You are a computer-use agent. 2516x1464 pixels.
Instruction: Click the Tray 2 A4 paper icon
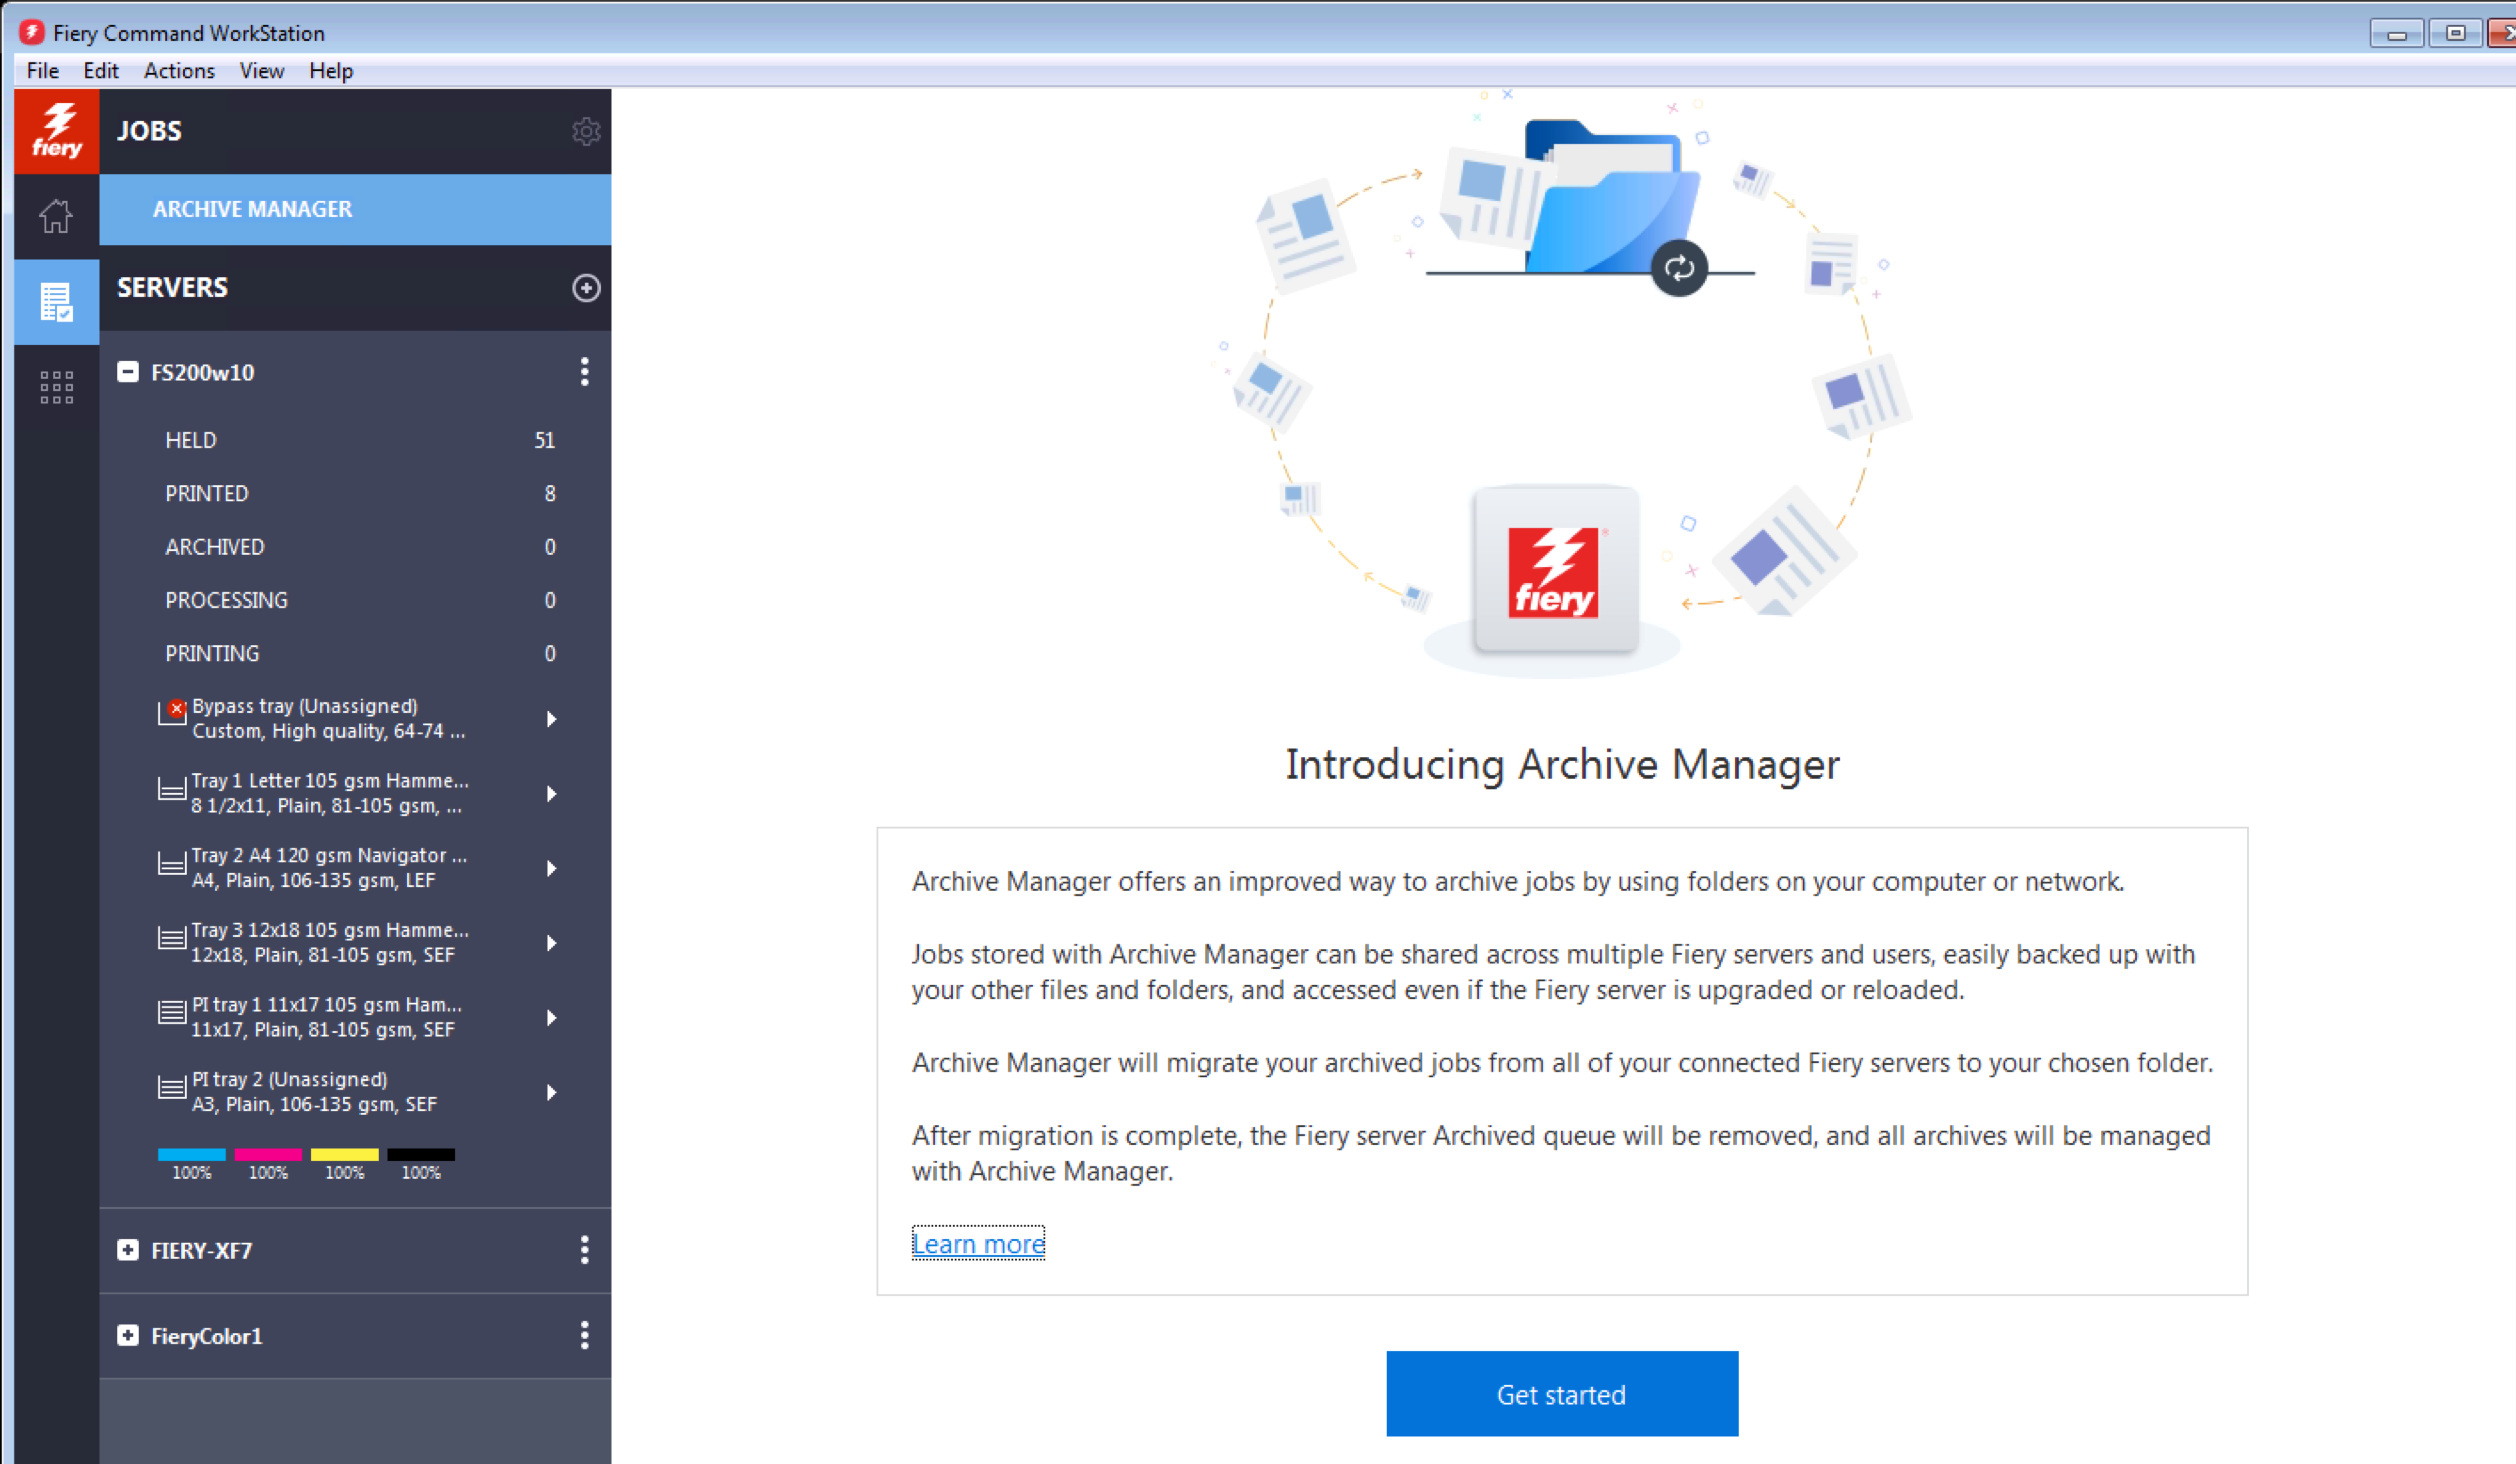pyautogui.click(x=172, y=864)
